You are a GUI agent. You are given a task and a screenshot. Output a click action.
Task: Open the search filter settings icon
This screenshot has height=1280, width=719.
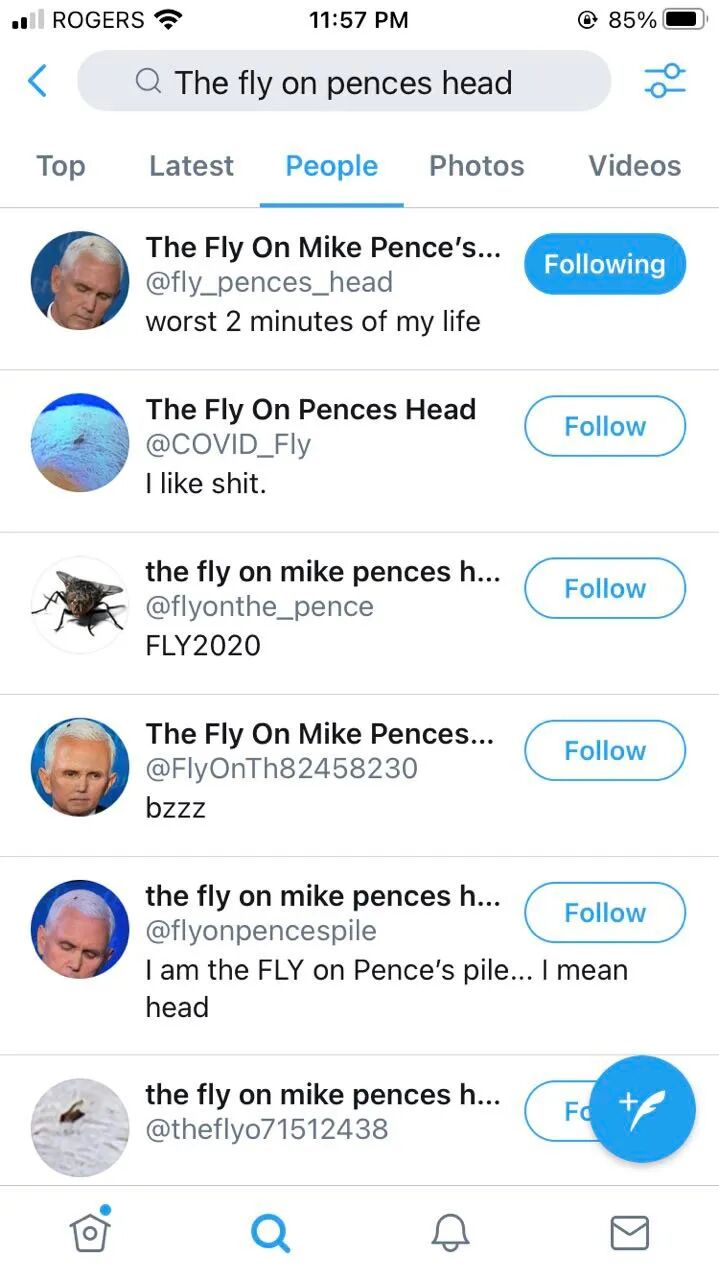(665, 81)
